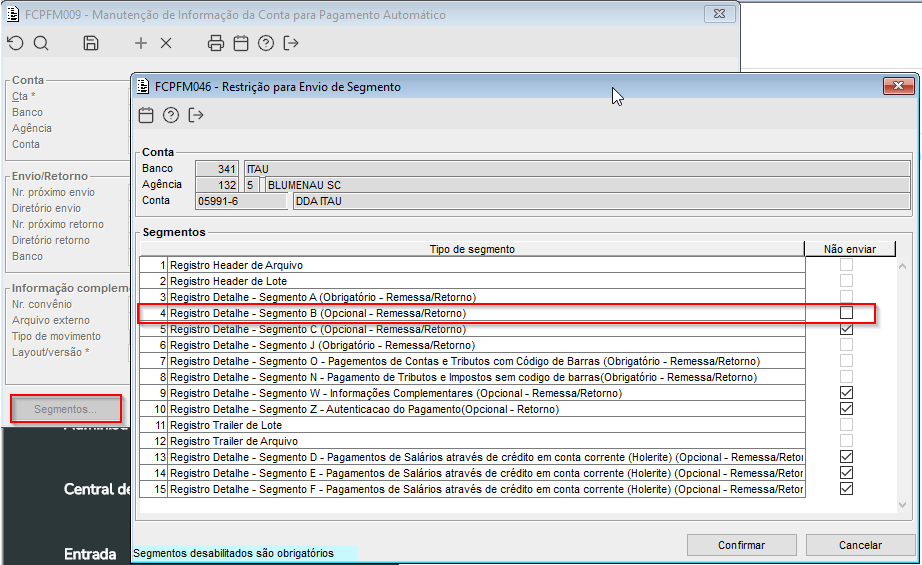This screenshot has height=565, width=922.
Task: Click Banco code field showing 341
Action: pyautogui.click(x=217, y=169)
